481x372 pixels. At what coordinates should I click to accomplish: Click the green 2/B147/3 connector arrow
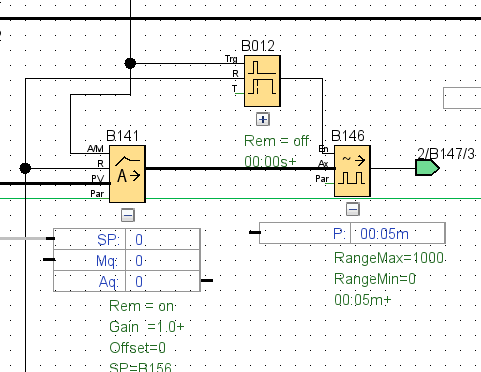(x=427, y=168)
